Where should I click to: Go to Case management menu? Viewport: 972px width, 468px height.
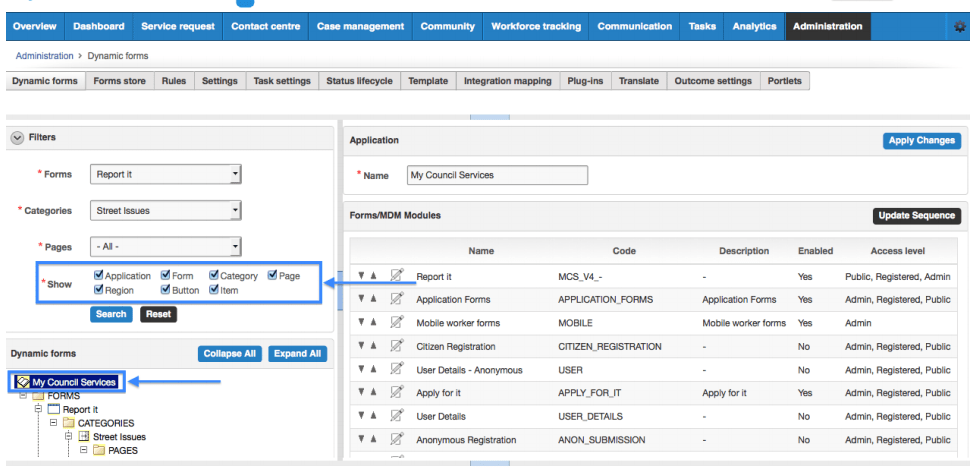click(360, 27)
